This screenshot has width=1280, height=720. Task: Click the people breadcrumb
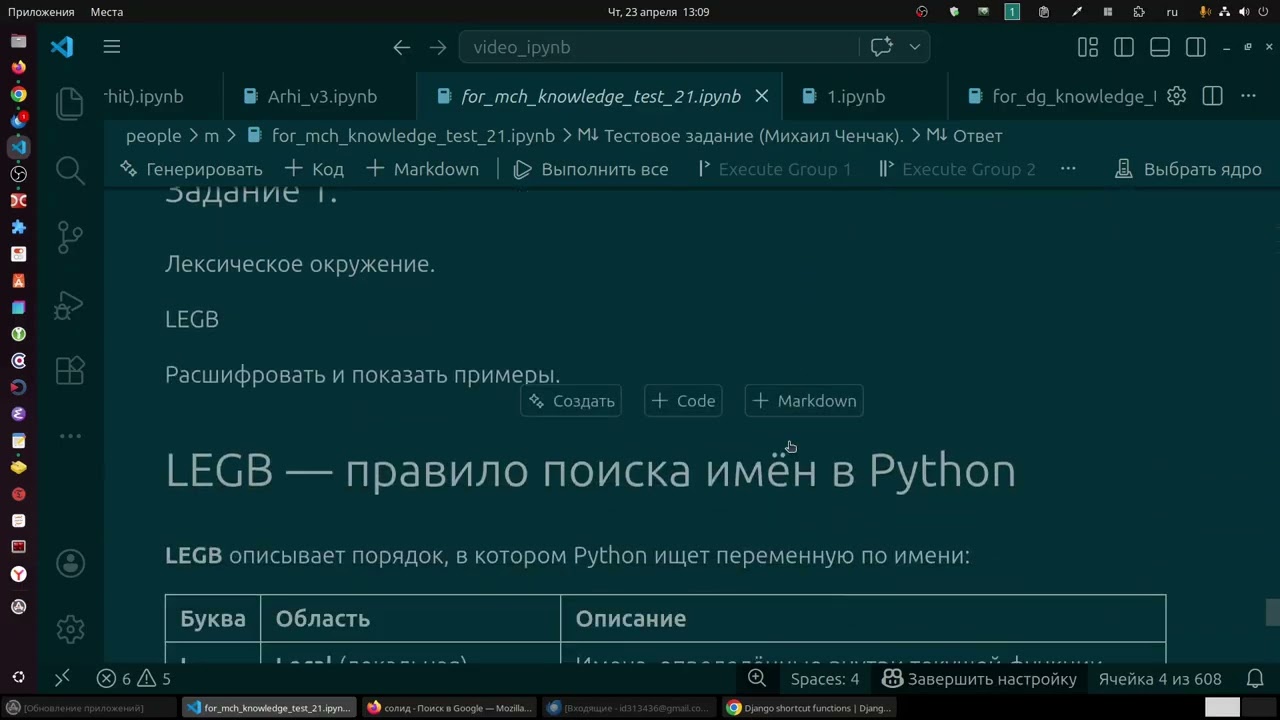coord(153,135)
